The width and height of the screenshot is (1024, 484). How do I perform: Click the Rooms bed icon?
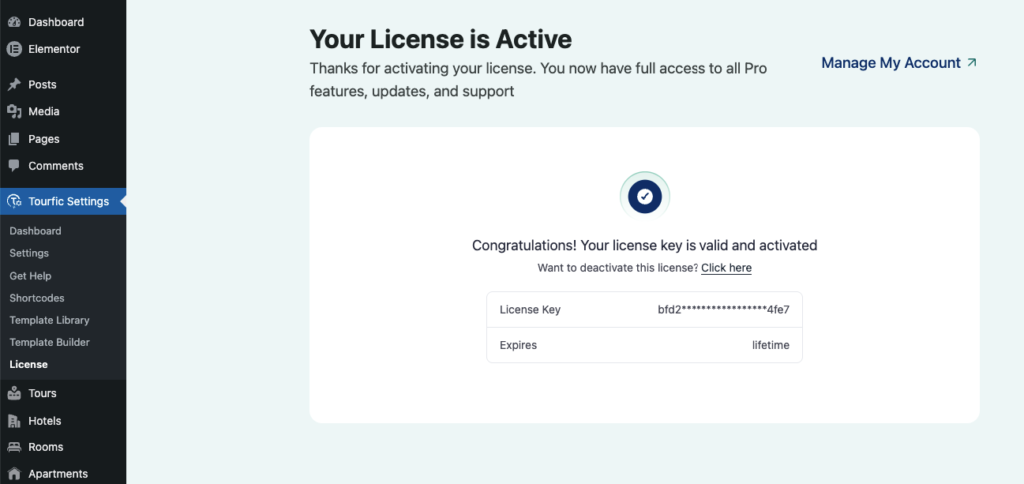(14, 447)
